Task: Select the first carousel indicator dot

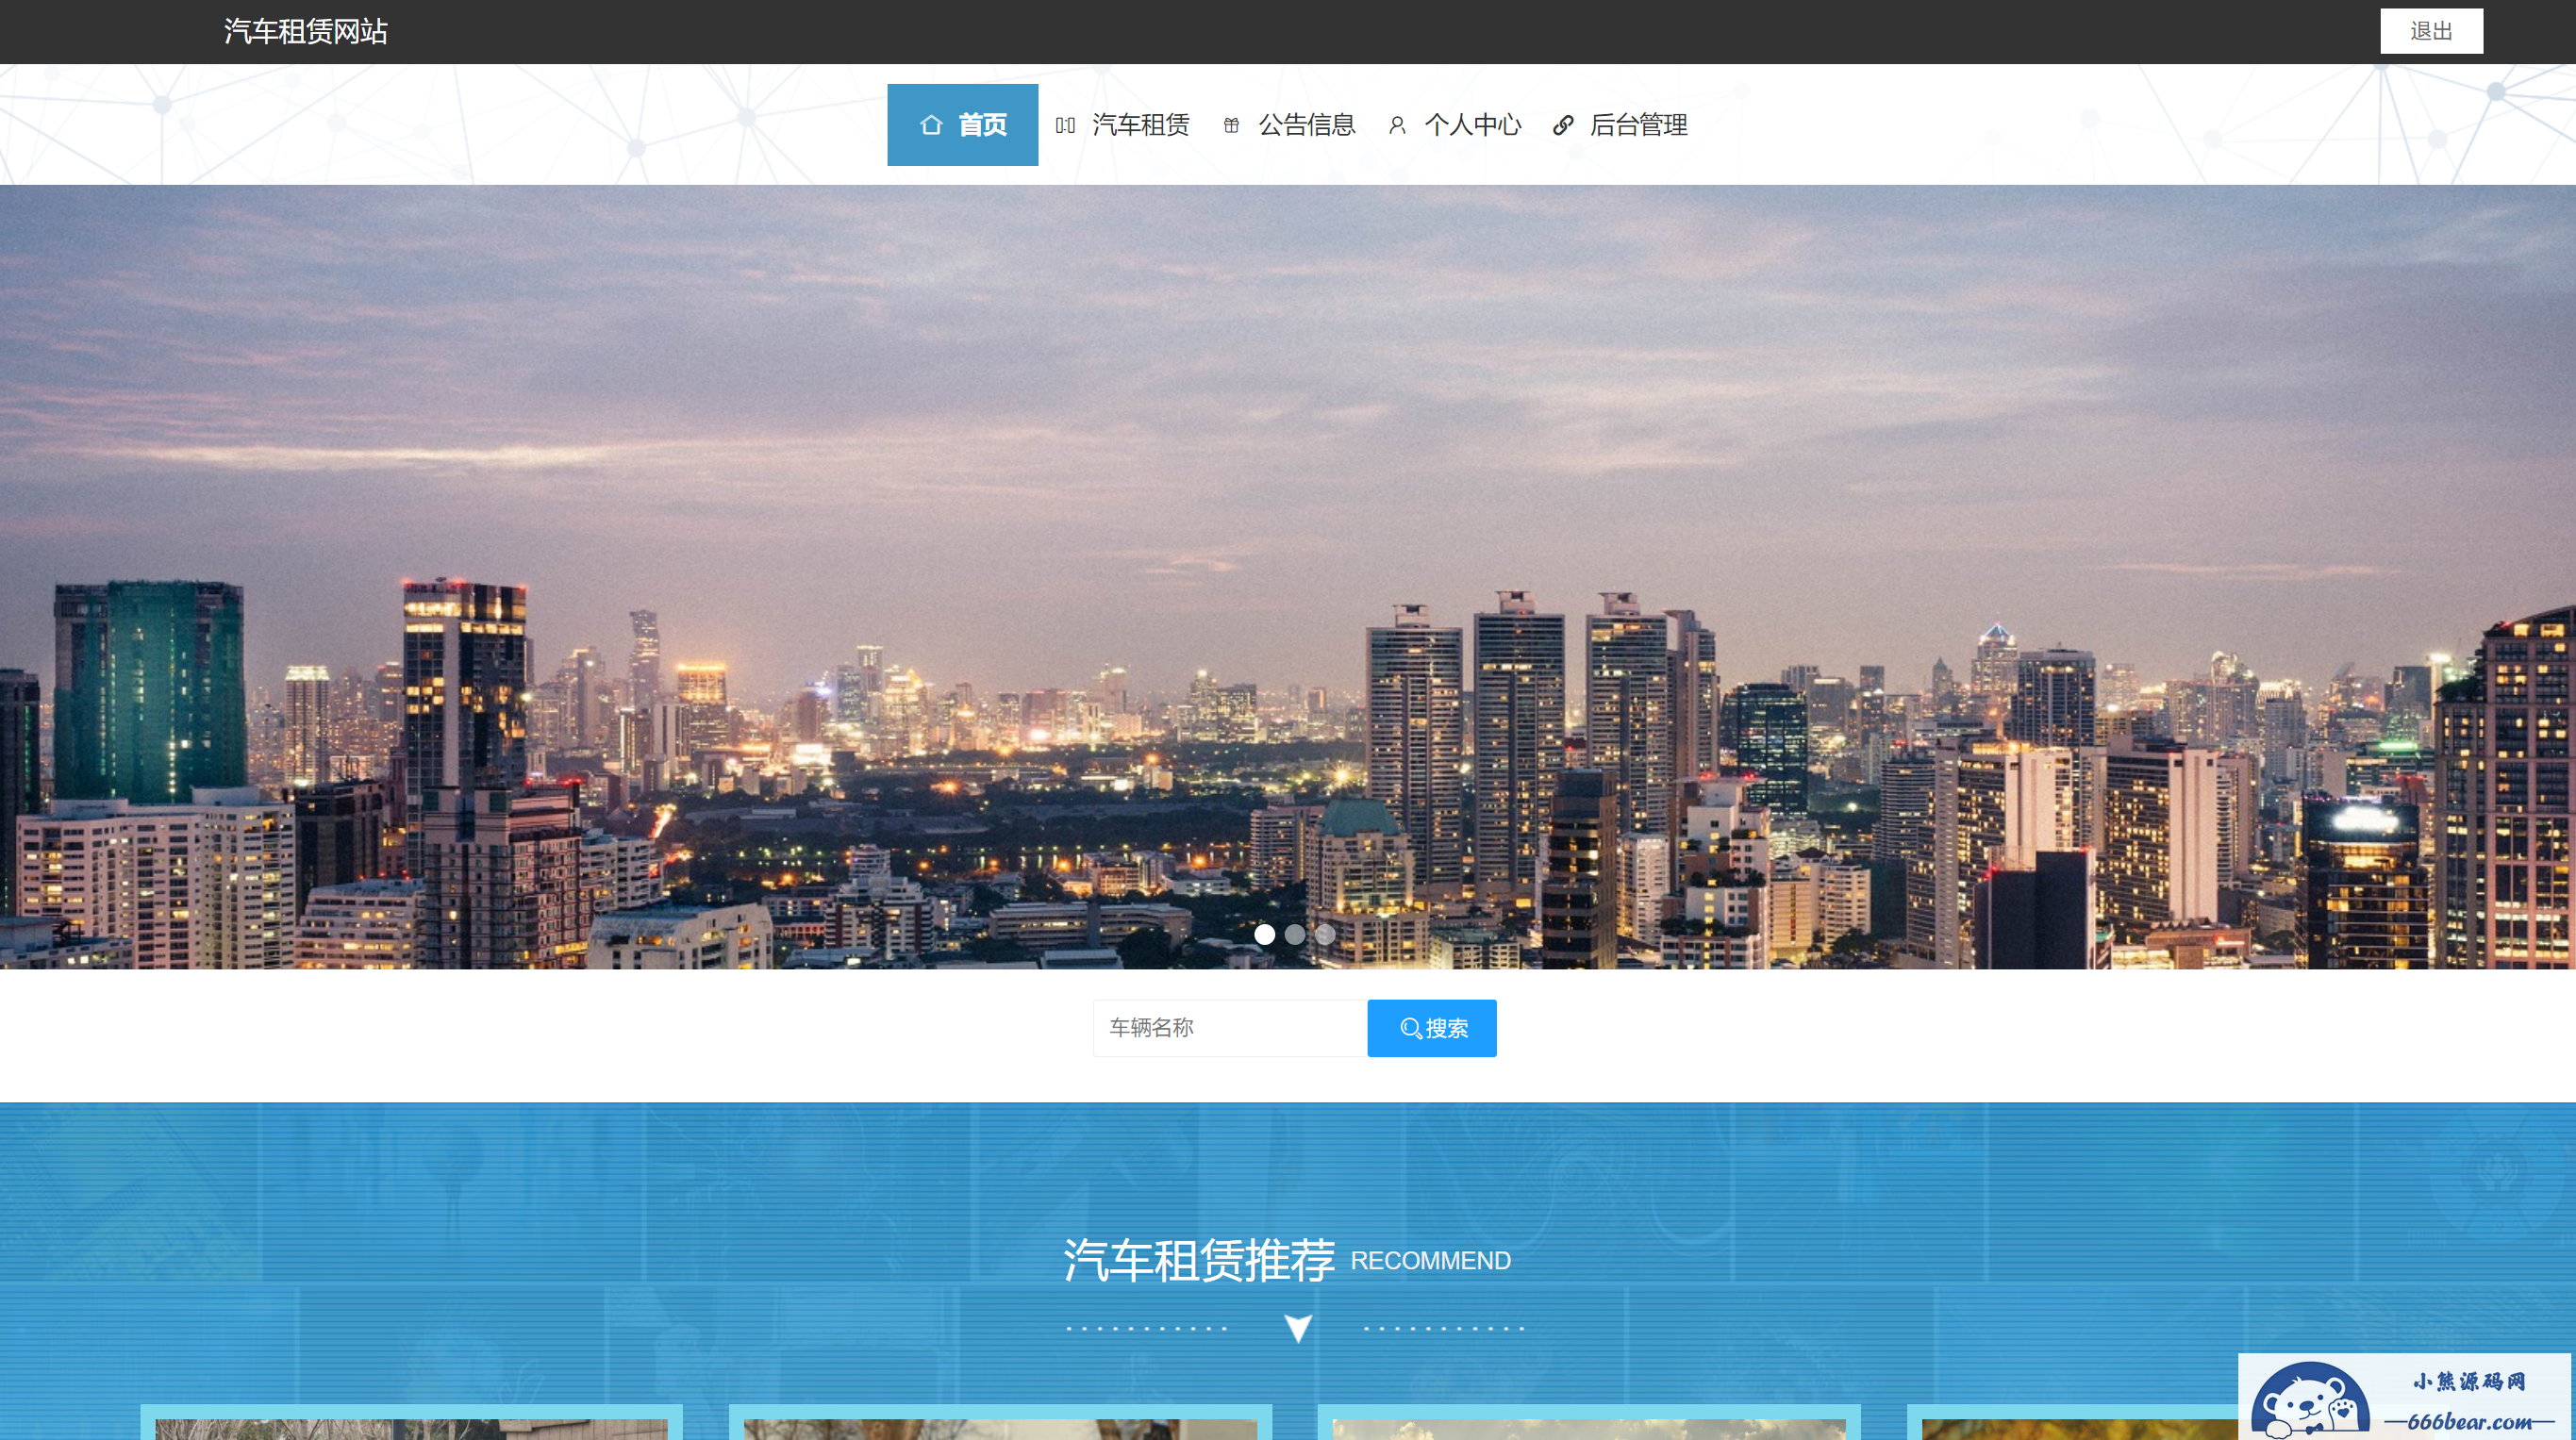Action: [x=1264, y=934]
